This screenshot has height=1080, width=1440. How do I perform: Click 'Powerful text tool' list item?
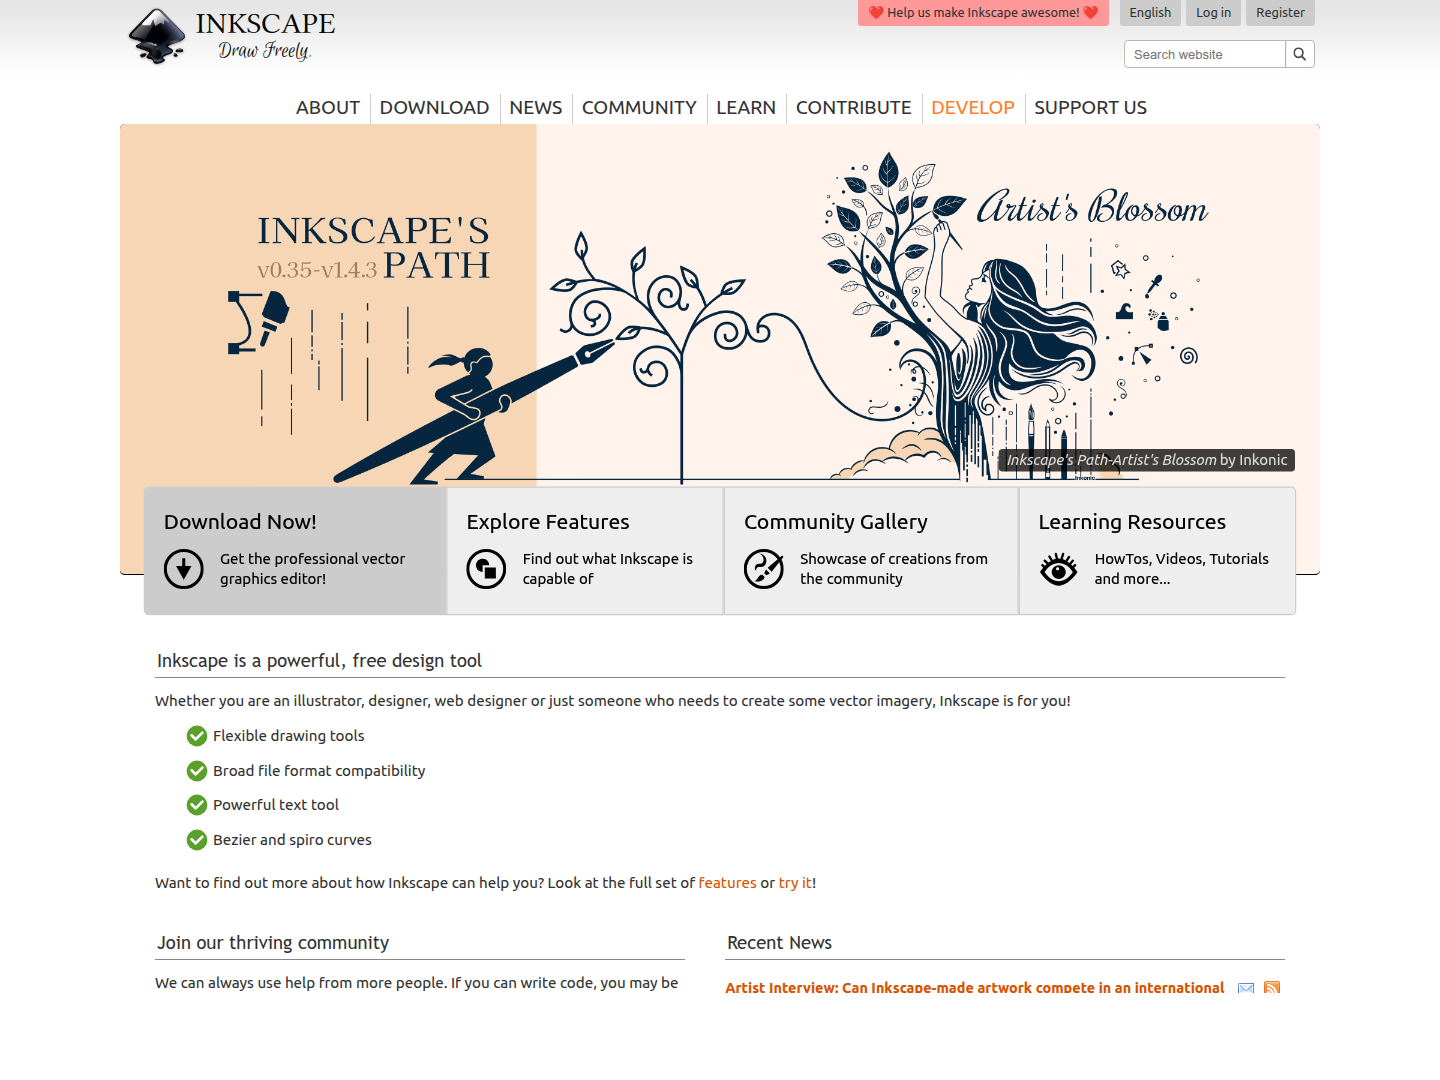276,805
